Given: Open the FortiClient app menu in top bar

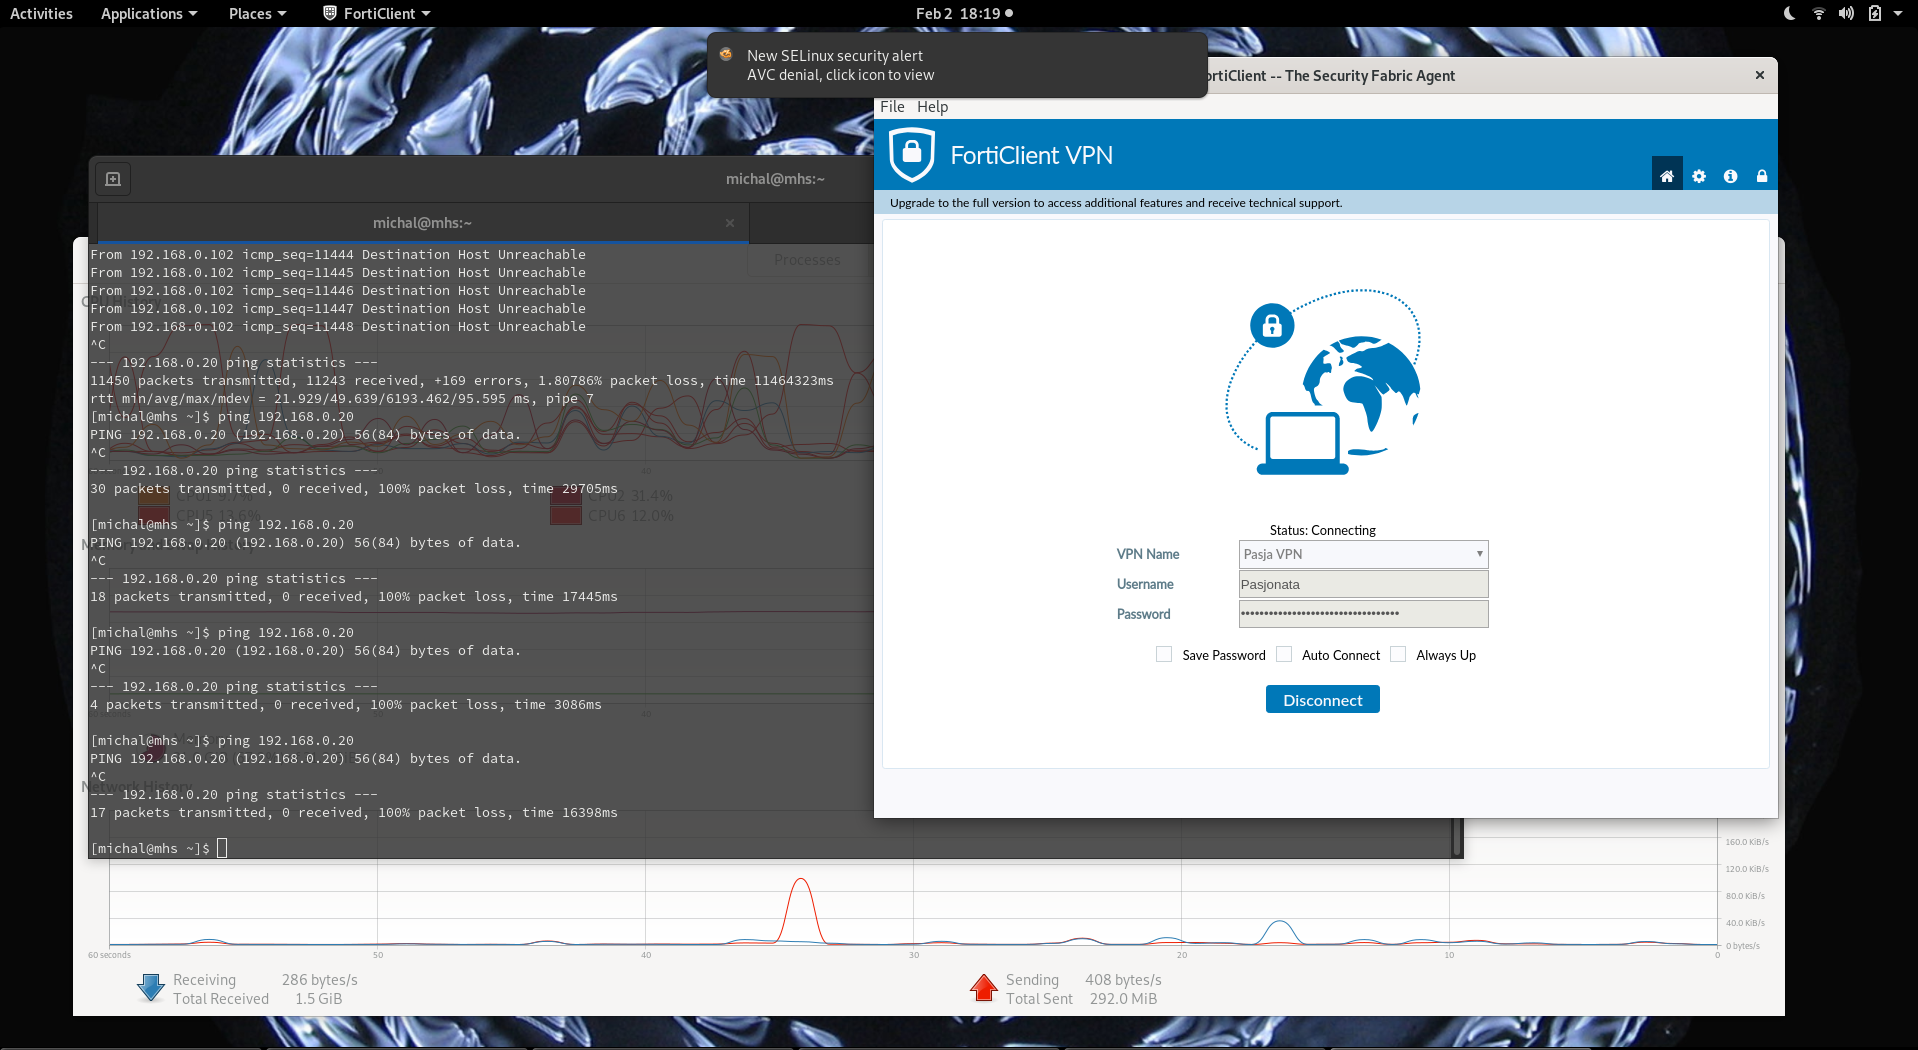Looking at the screenshot, I should click(377, 13).
